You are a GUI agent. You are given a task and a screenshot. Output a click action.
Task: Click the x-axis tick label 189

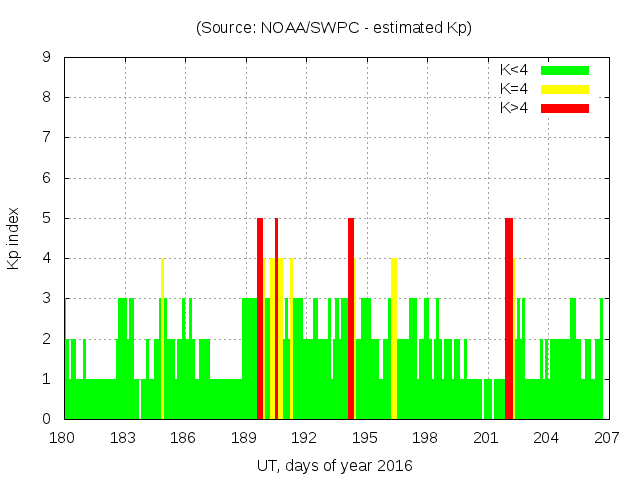tap(244, 438)
